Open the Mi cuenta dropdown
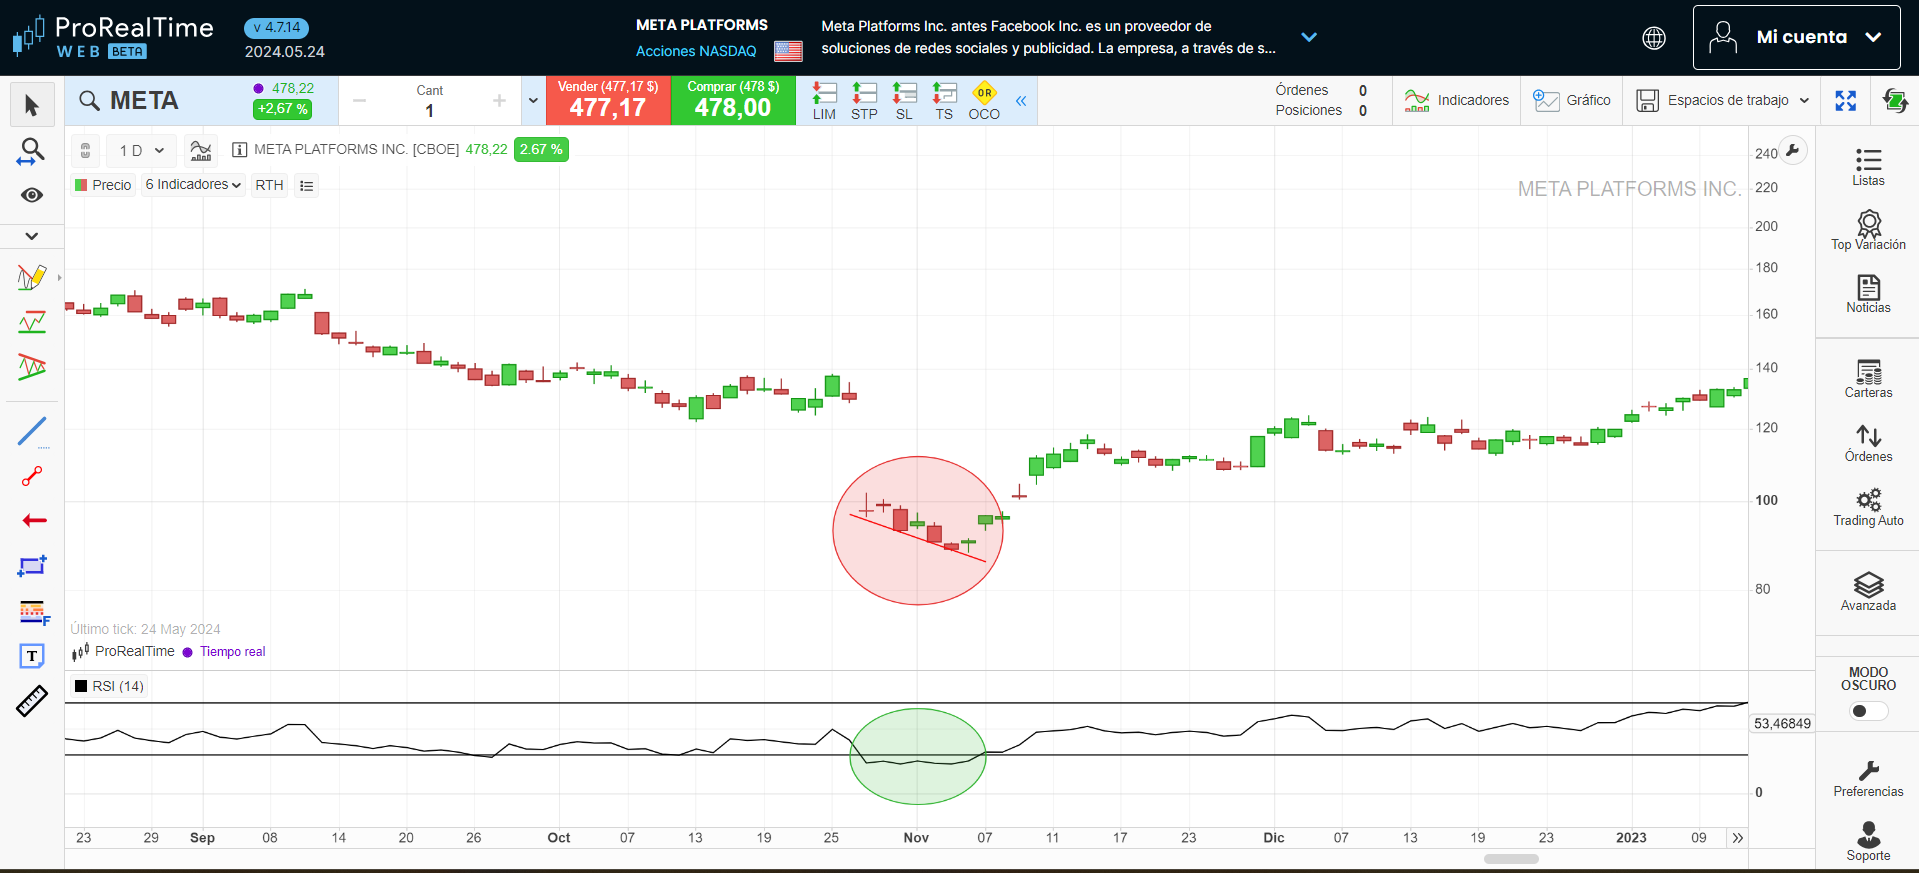Screen dimensions: 1919x873 point(1796,37)
